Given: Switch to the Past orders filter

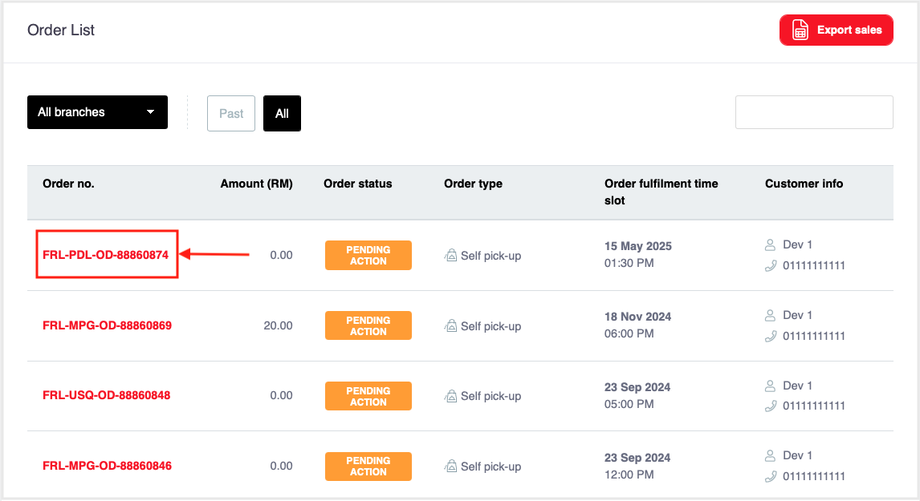Looking at the screenshot, I should click(231, 114).
